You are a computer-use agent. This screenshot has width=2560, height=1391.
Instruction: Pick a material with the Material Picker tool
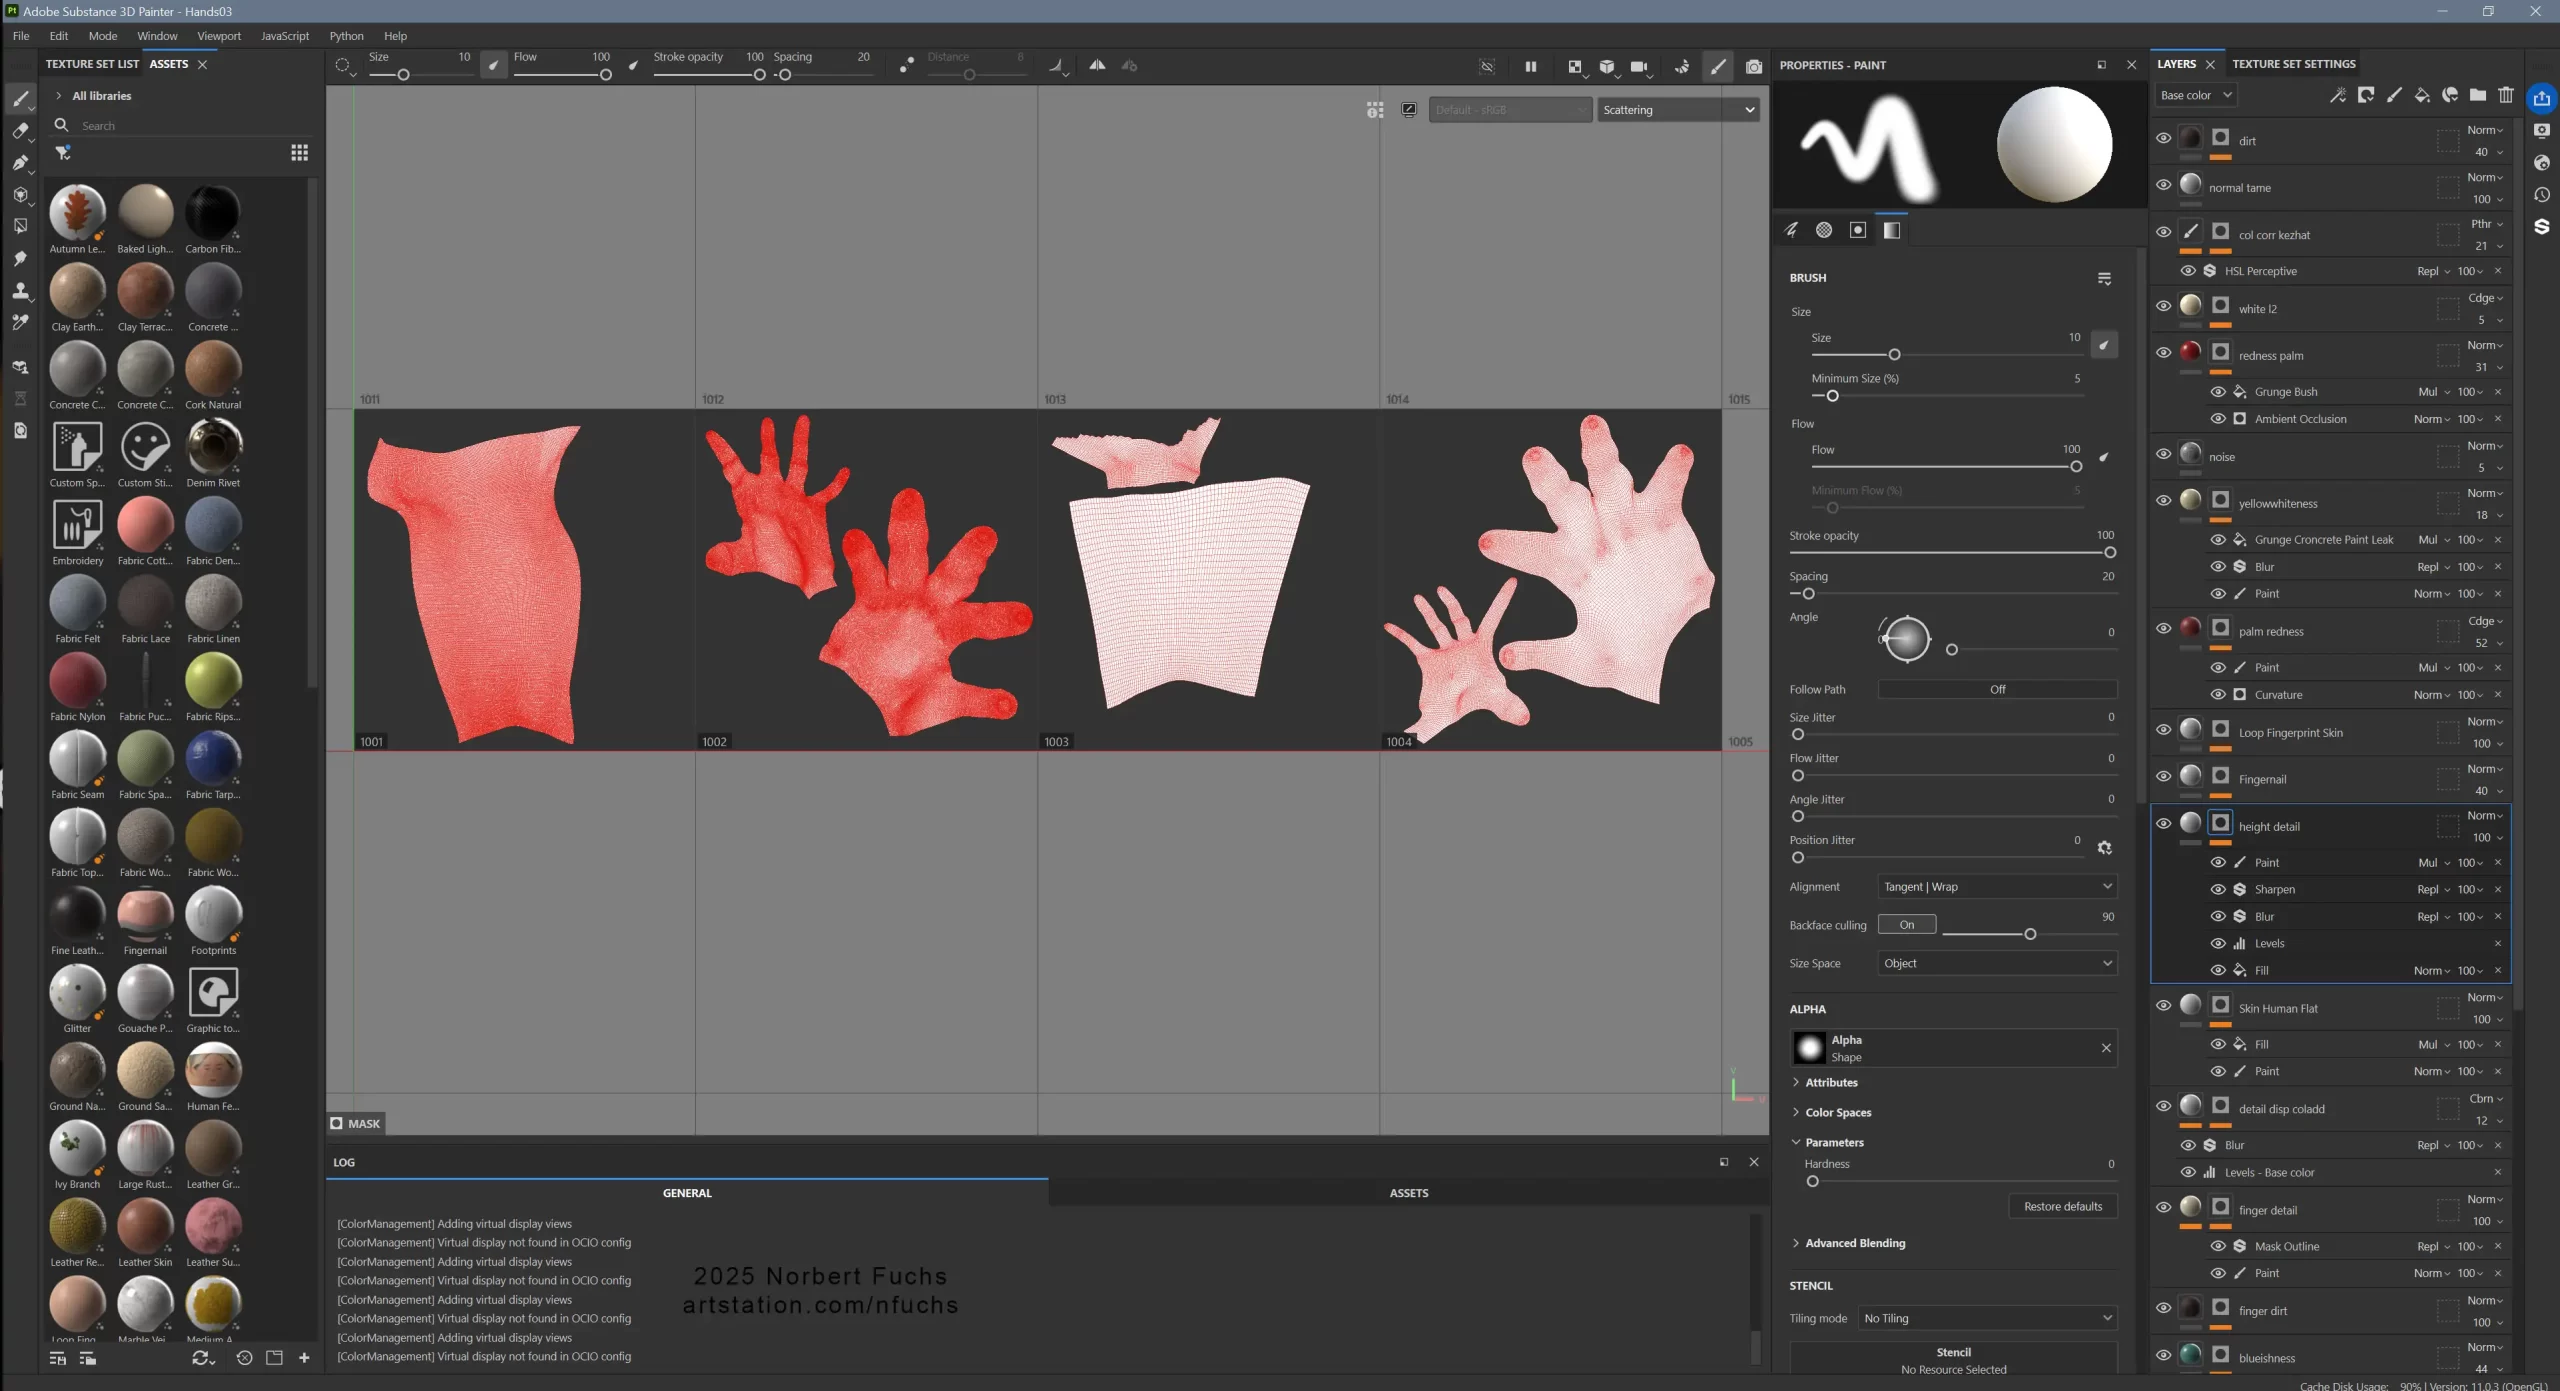(21, 322)
